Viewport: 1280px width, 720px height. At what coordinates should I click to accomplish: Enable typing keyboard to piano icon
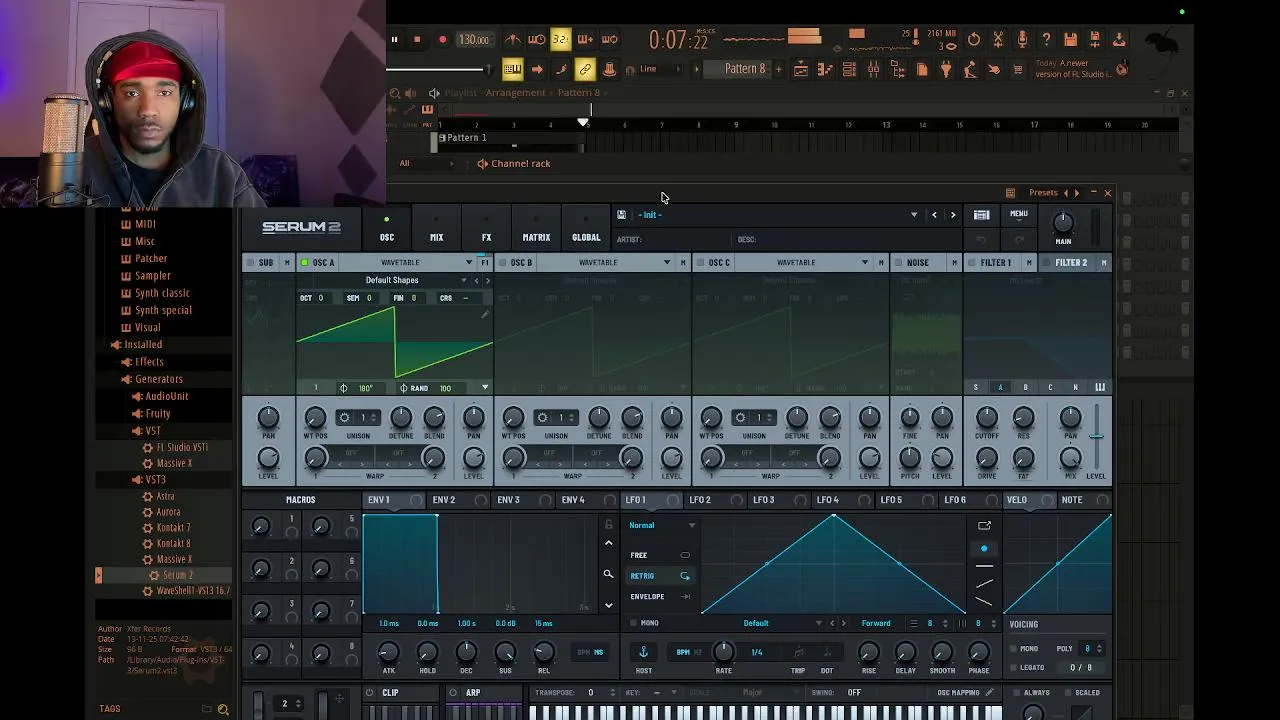click(512, 69)
